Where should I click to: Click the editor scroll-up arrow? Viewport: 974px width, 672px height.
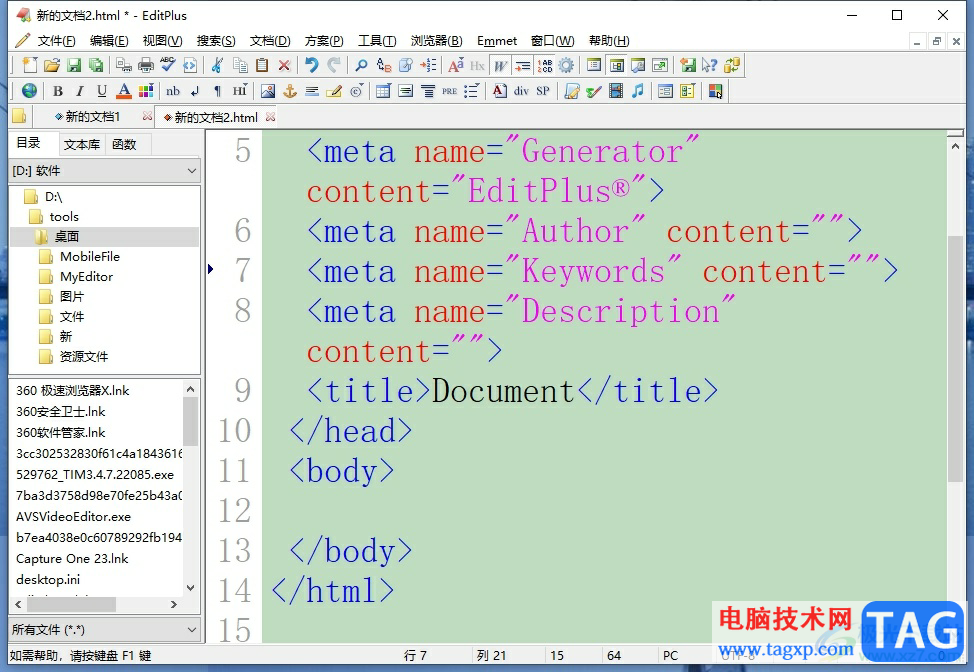[x=955, y=146]
